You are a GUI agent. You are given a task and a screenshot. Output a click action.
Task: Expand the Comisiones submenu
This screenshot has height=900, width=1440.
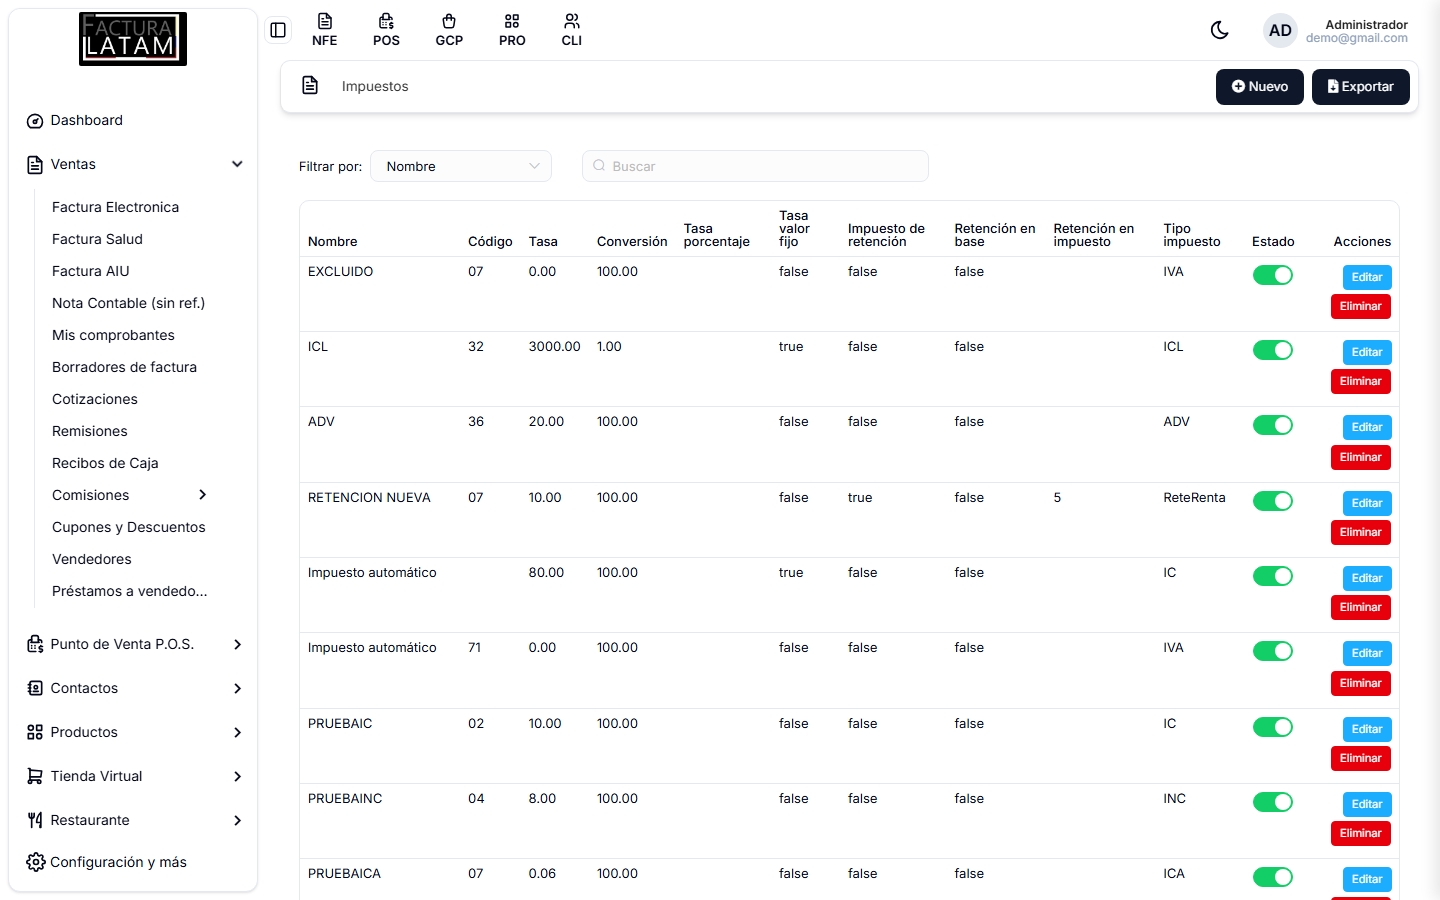[132, 495]
